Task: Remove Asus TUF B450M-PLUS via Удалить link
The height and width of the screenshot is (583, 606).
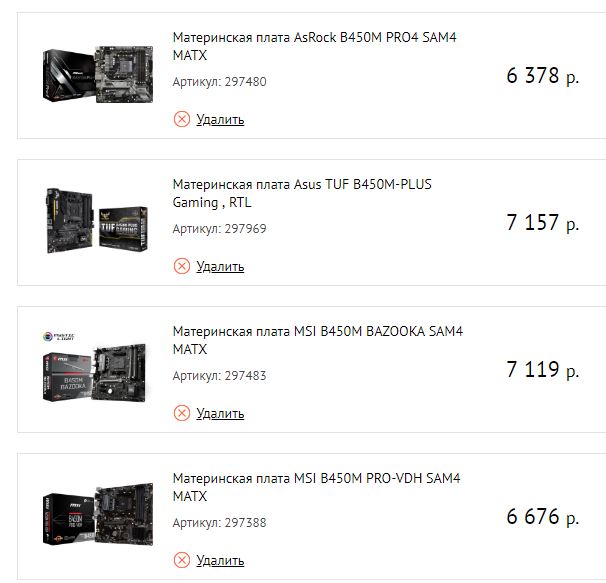Action: [x=220, y=266]
